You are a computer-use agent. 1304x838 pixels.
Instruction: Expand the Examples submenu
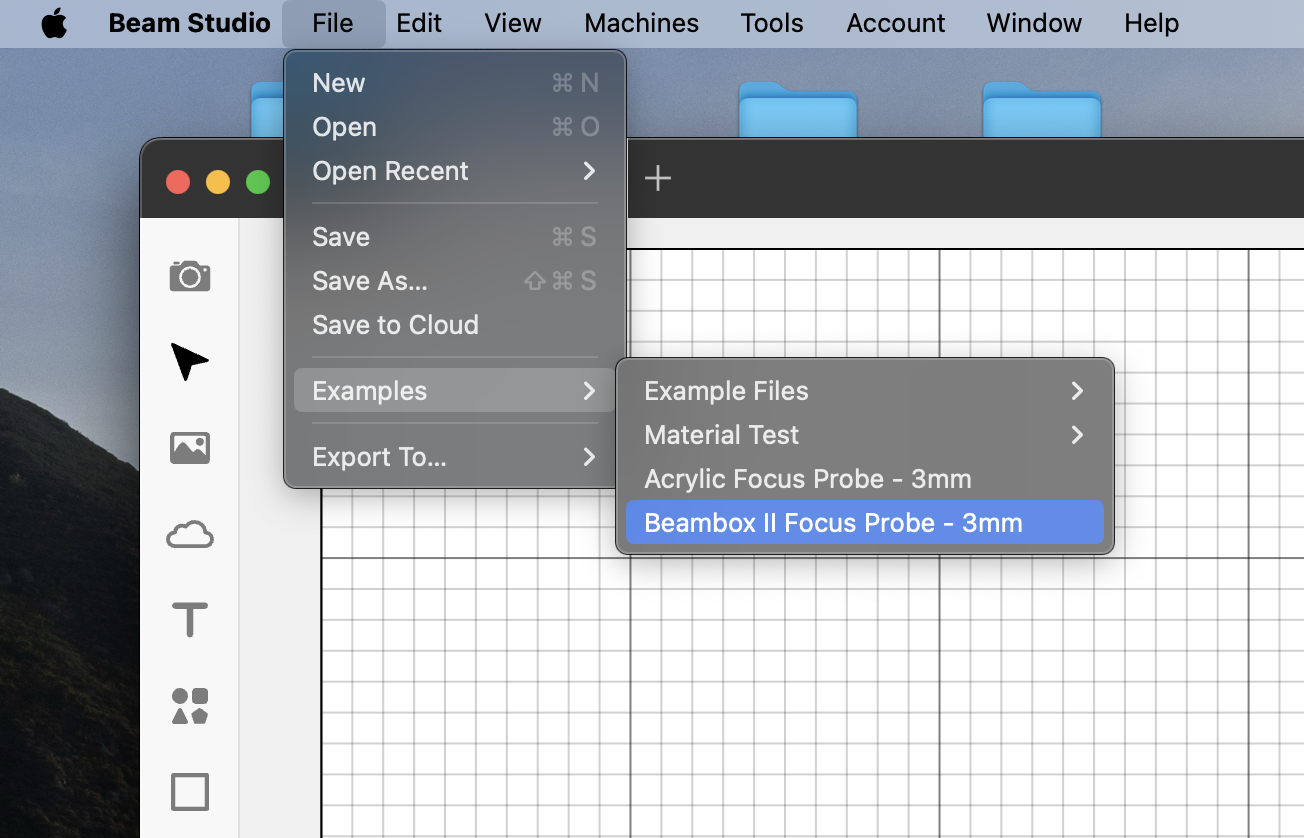pyautogui.click(x=455, y=391)
